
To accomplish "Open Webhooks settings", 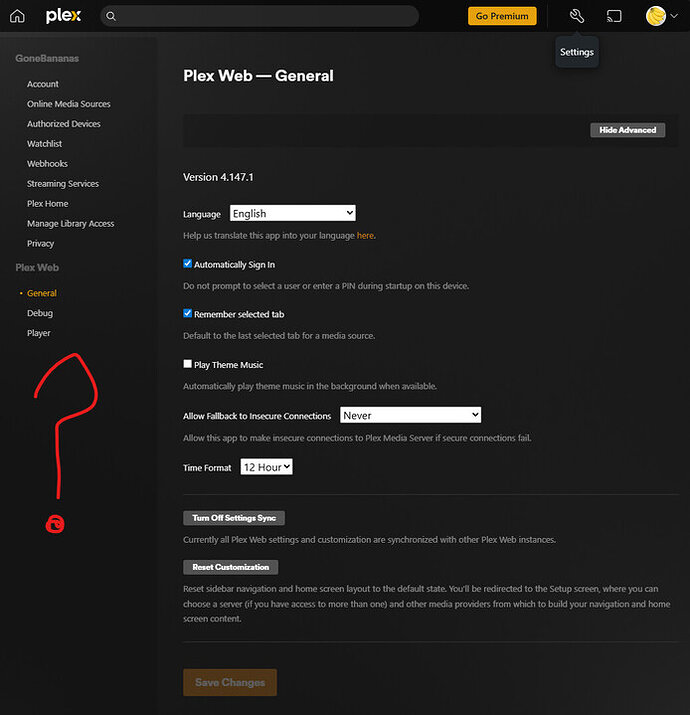I will (x=47, y=164).
